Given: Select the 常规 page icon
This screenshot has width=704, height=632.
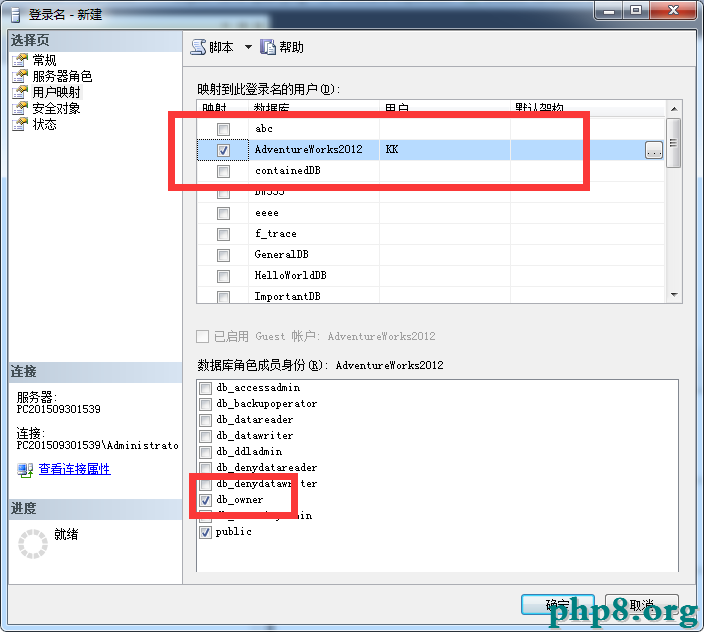Looking at the screenshot, I should [x=20, y=60].
